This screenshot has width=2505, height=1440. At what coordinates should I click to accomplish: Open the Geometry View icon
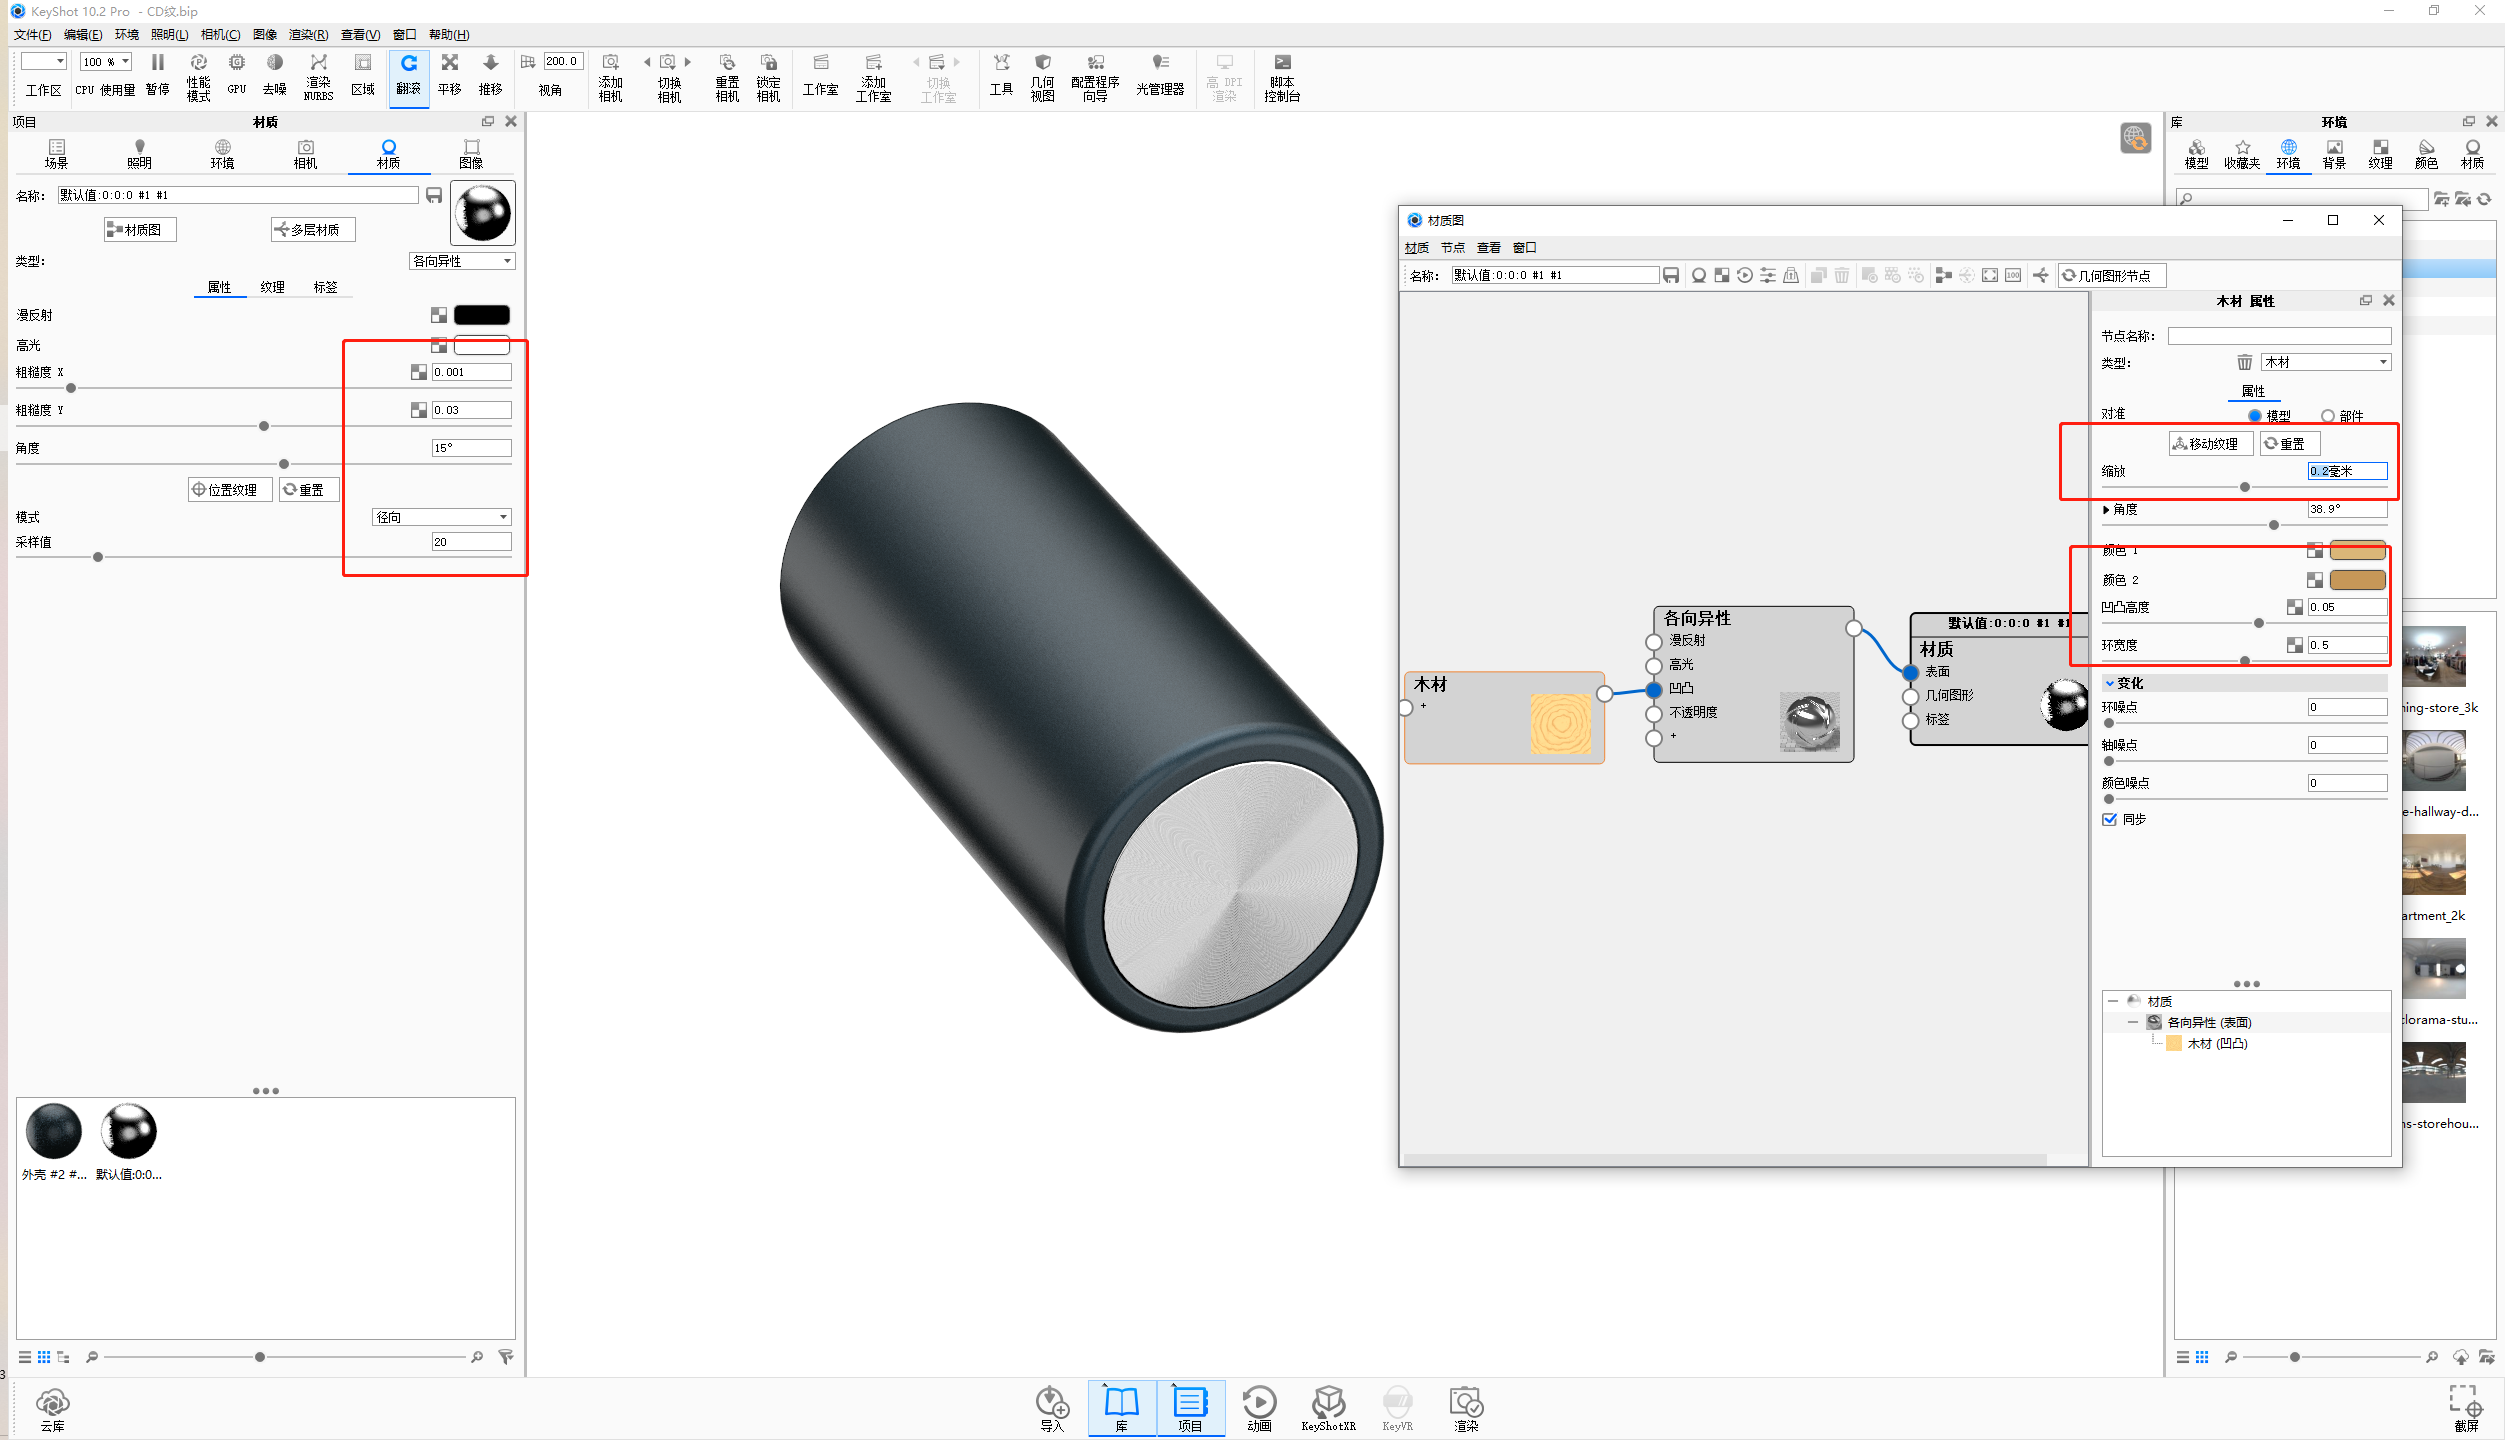click(1042, 75)
